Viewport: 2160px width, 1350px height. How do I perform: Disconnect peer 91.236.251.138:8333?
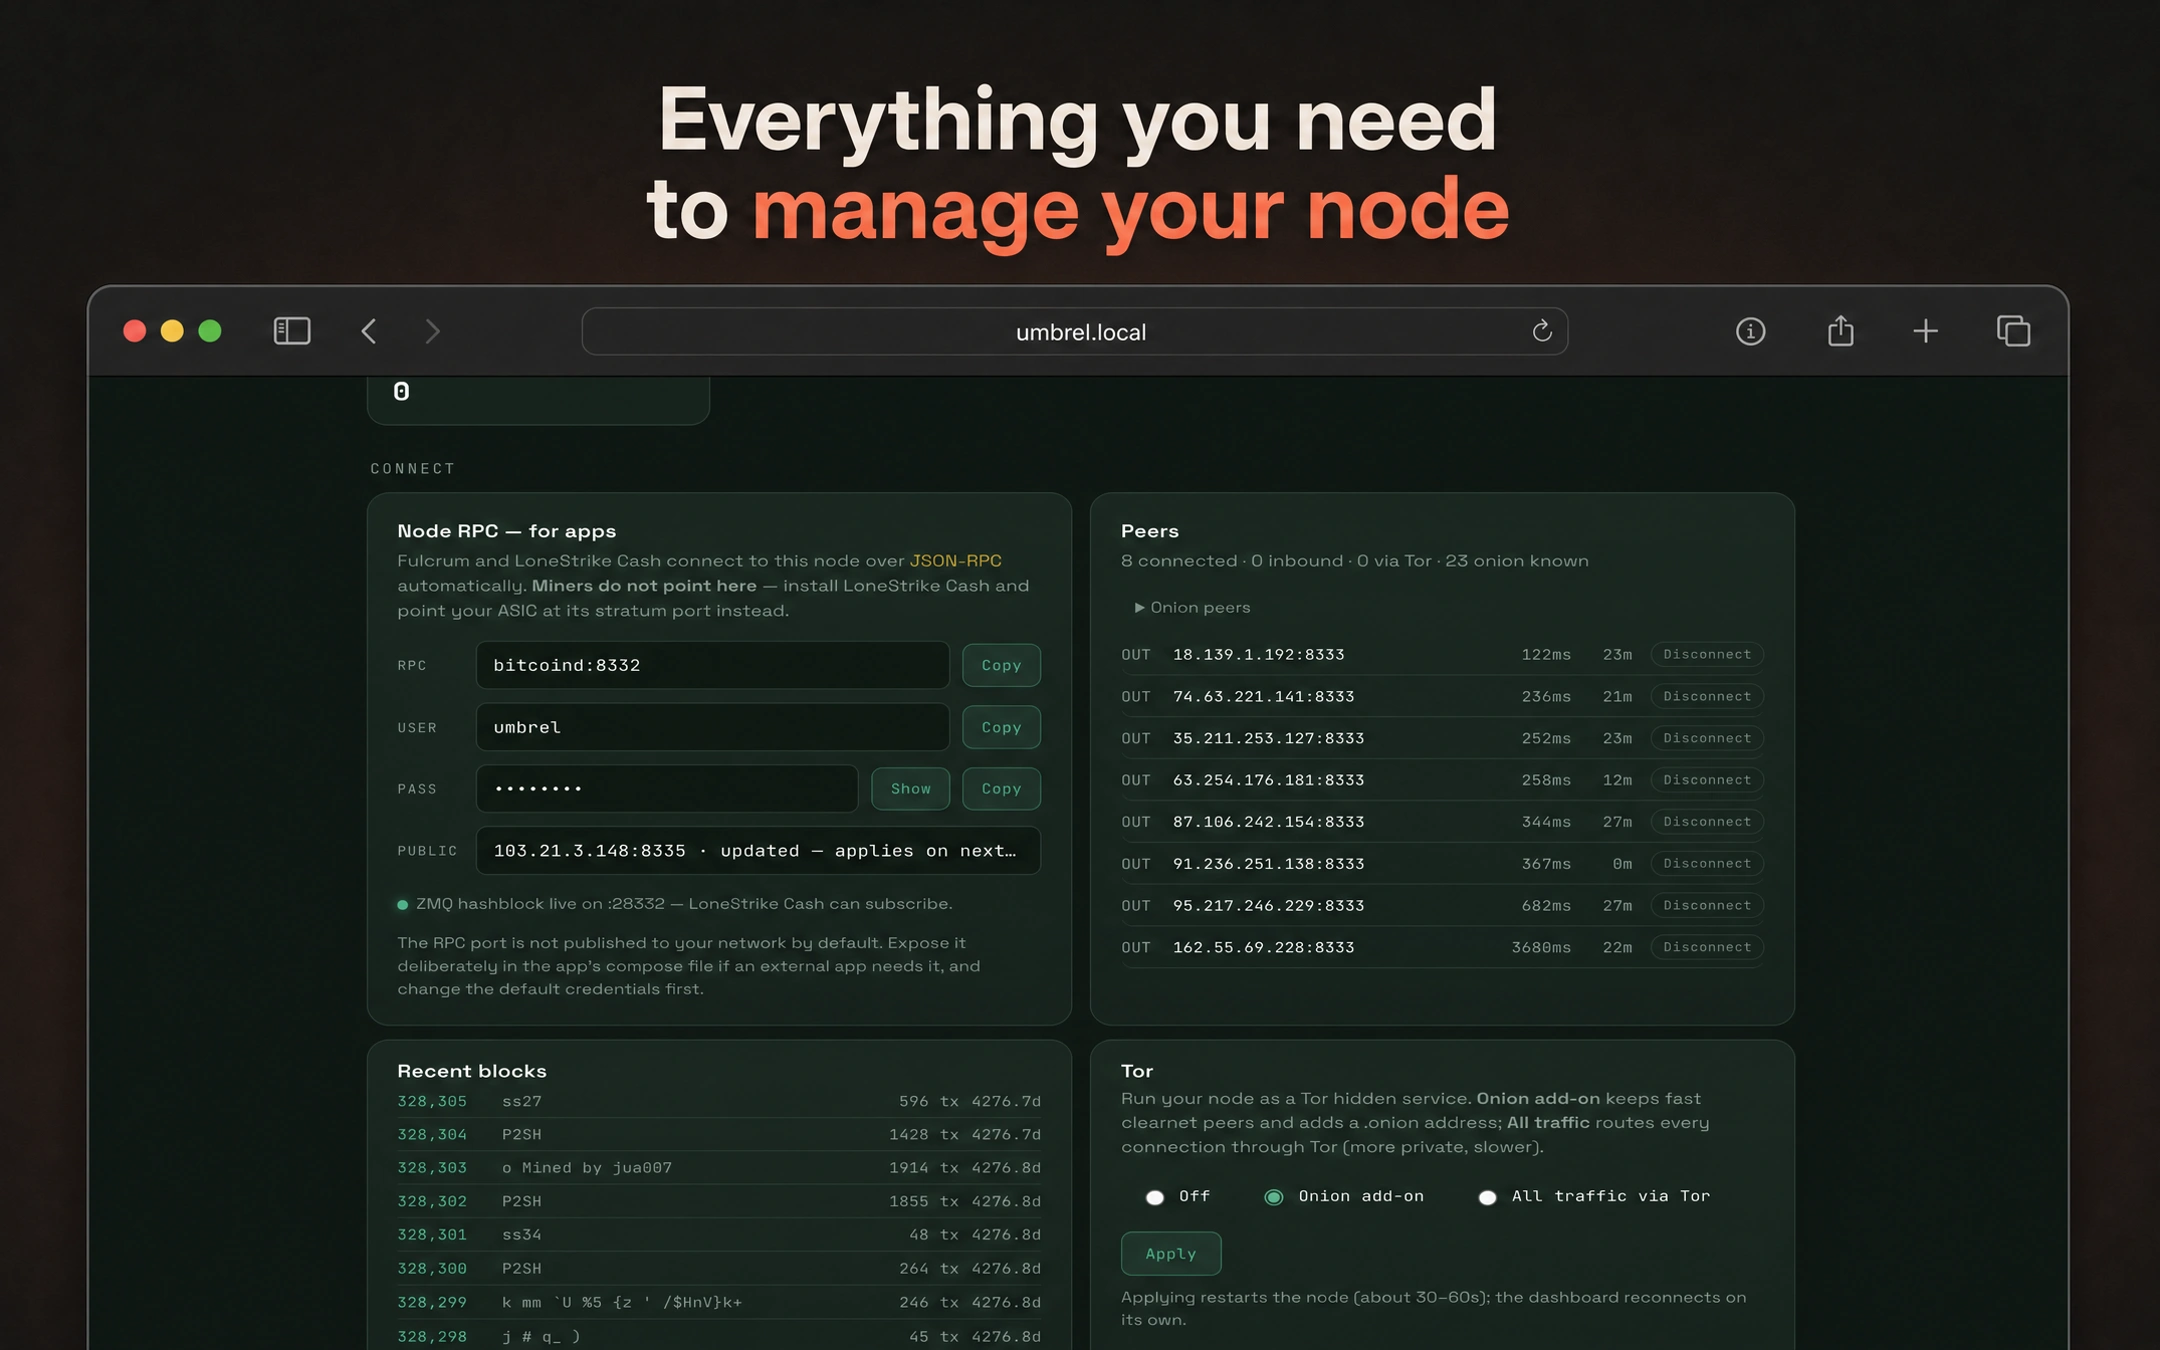coord(1706,863)
